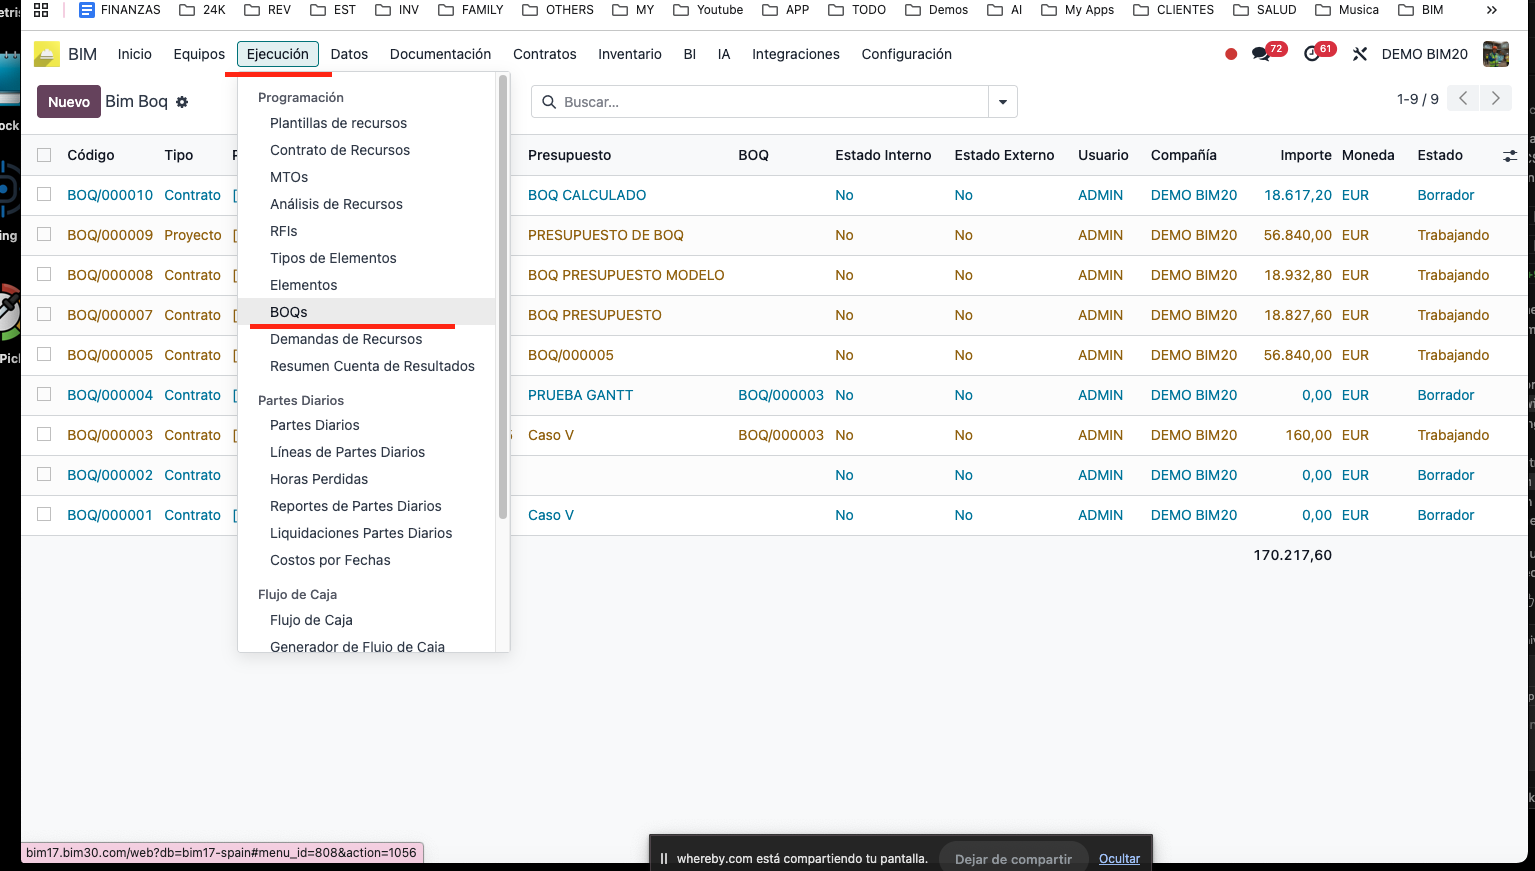The height and width of the screenshot is (871, 1535).
Task: Open the activities clock icon with badge 61
Action: click(1312, 54)
